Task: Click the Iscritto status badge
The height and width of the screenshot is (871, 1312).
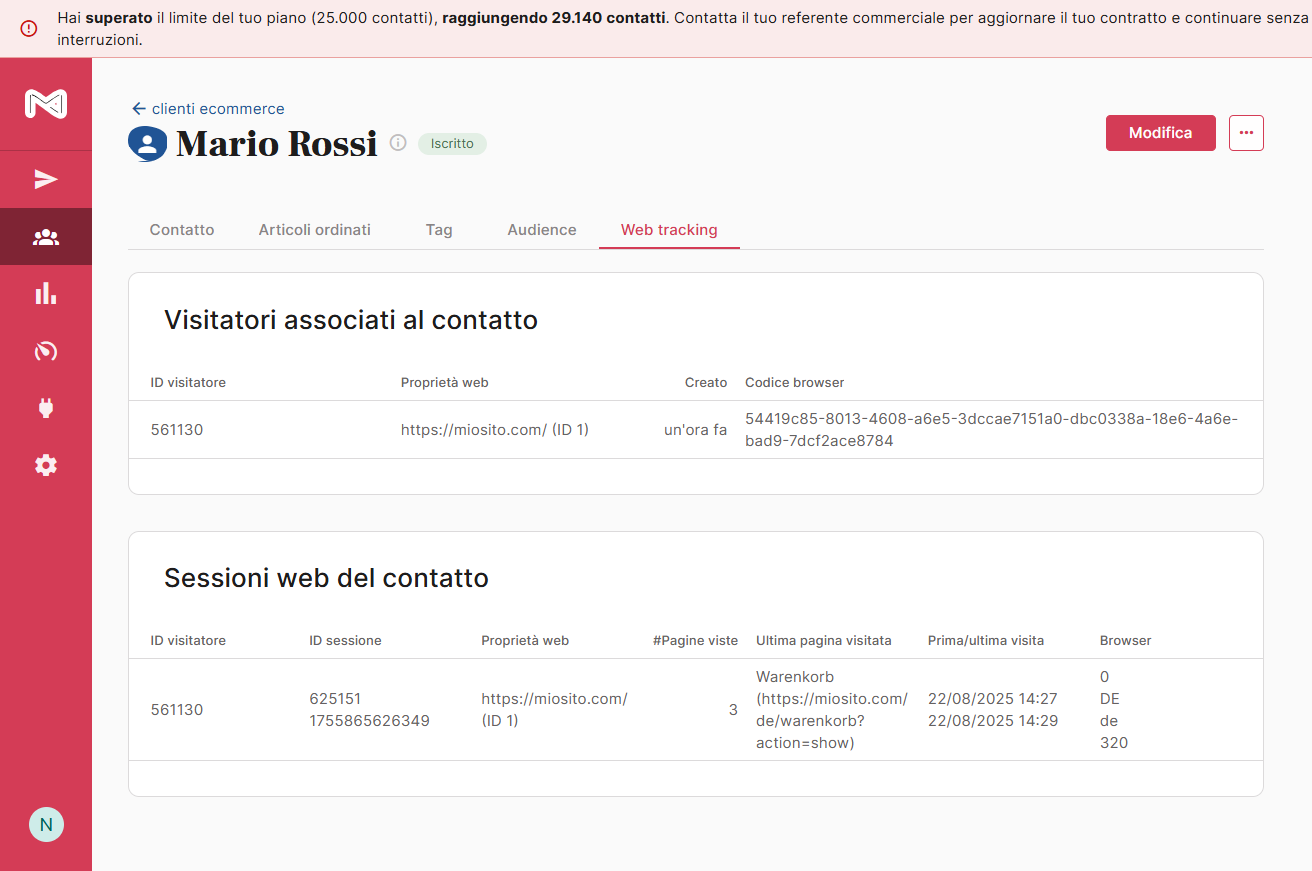Action: pos(452,144)
